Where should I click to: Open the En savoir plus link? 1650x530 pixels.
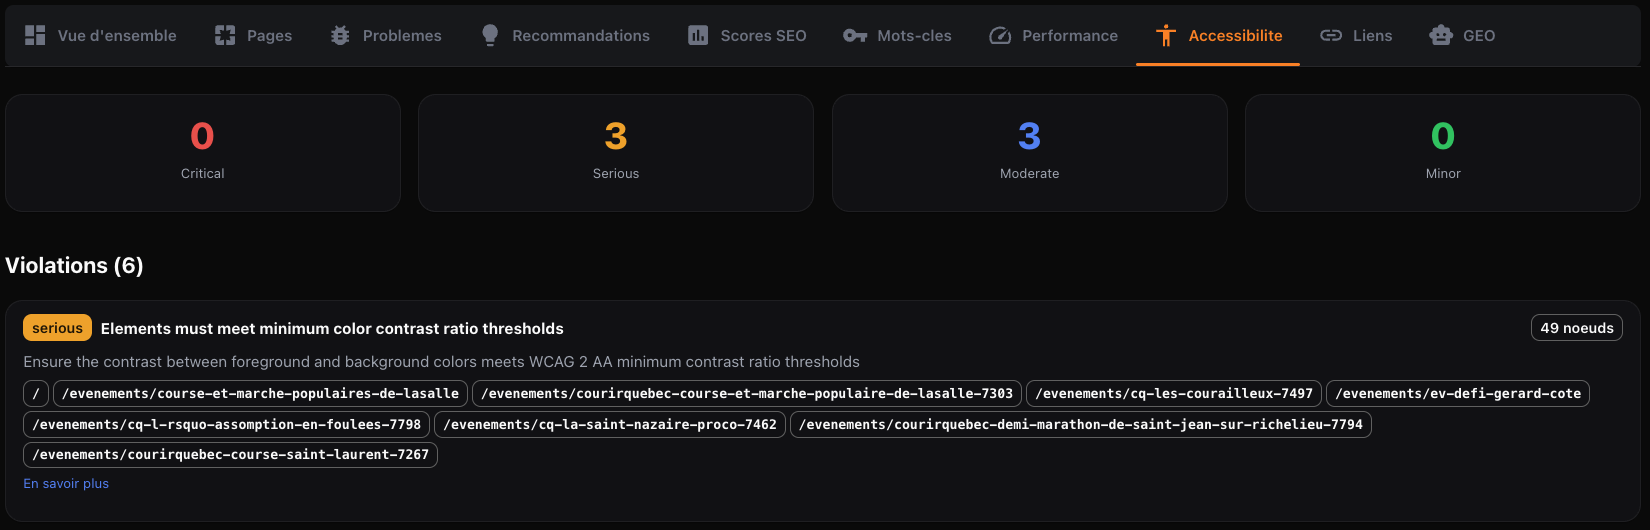pyautogui.click(x=66, y=484)
